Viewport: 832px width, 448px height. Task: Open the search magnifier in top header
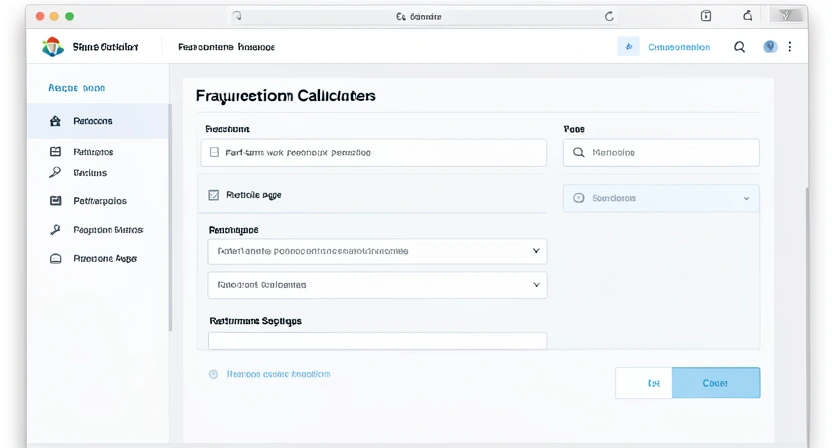click(739, 47)
